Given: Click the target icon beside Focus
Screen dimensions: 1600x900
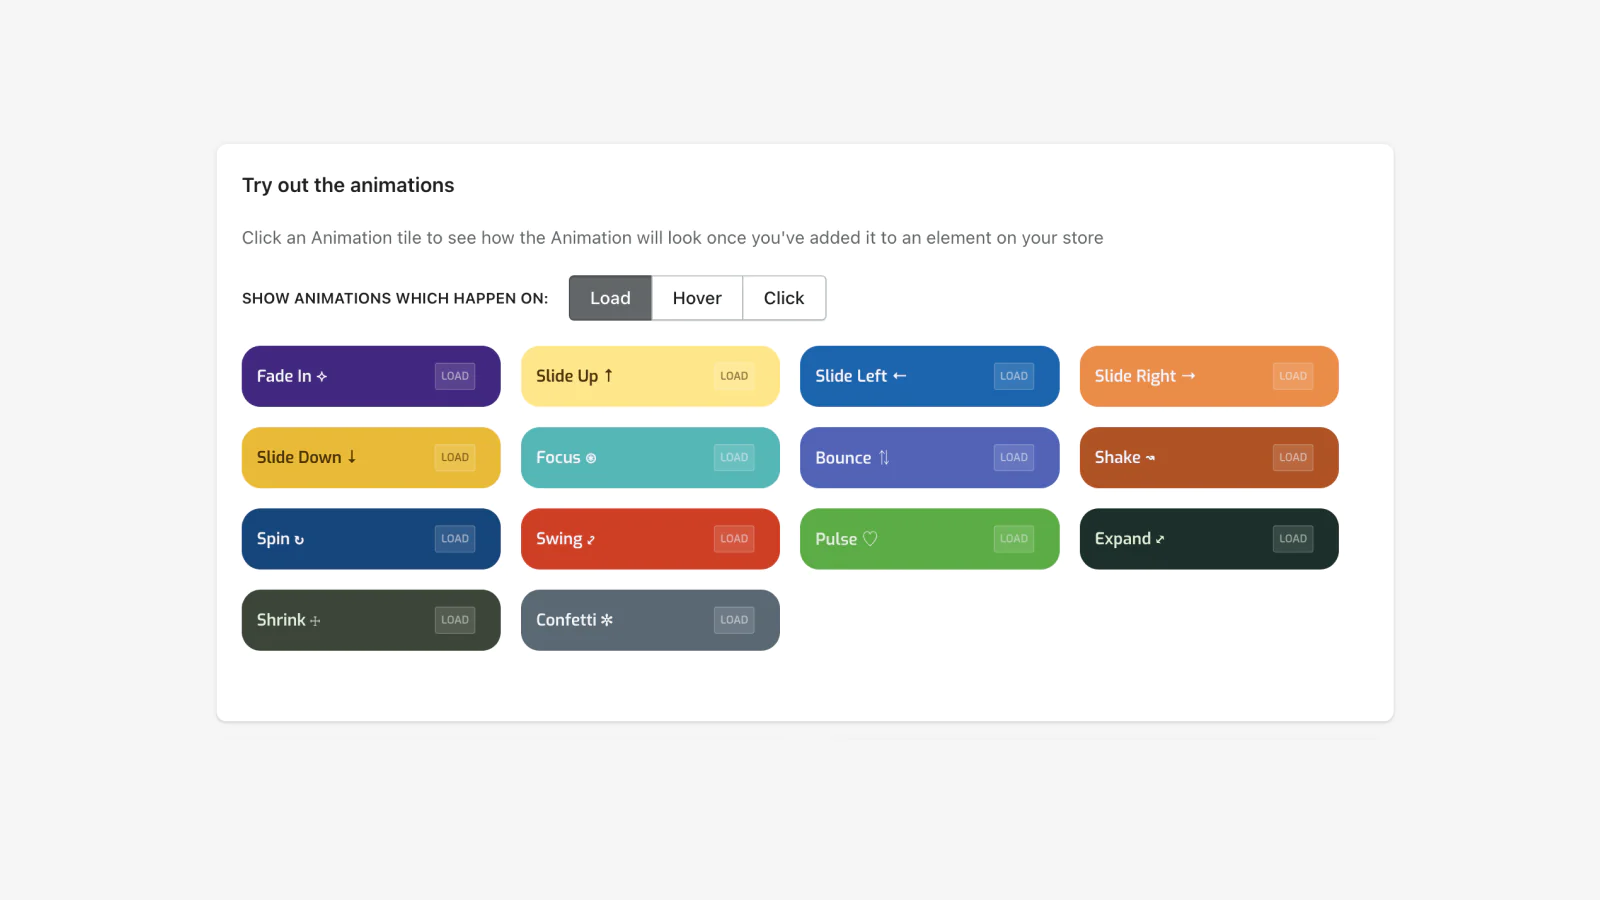Looking at the screenshot, I should pyautogui.click(x=591, y=458).
